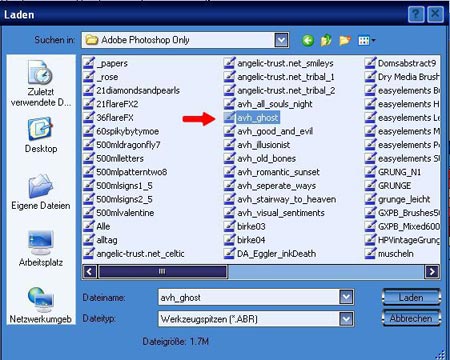The image size is (450, 360).
Task: Create a new folder
Action: click(345, 41)
